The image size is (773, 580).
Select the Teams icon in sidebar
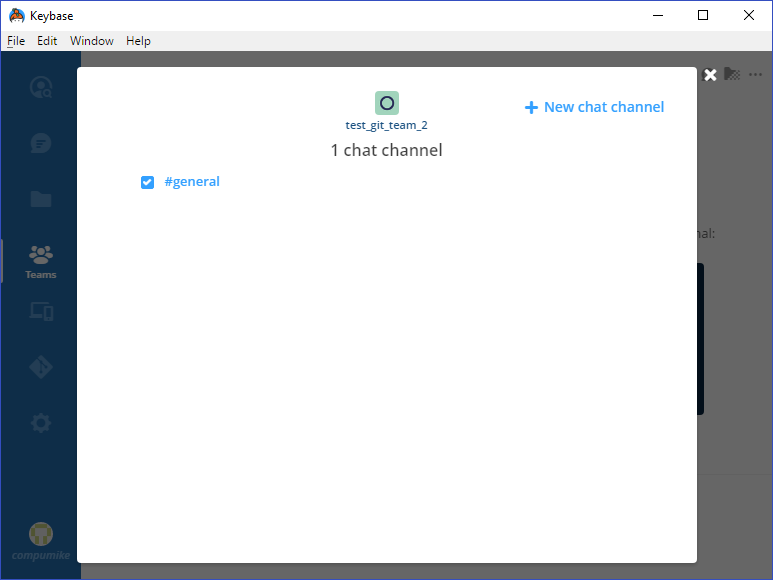point(41,262)
